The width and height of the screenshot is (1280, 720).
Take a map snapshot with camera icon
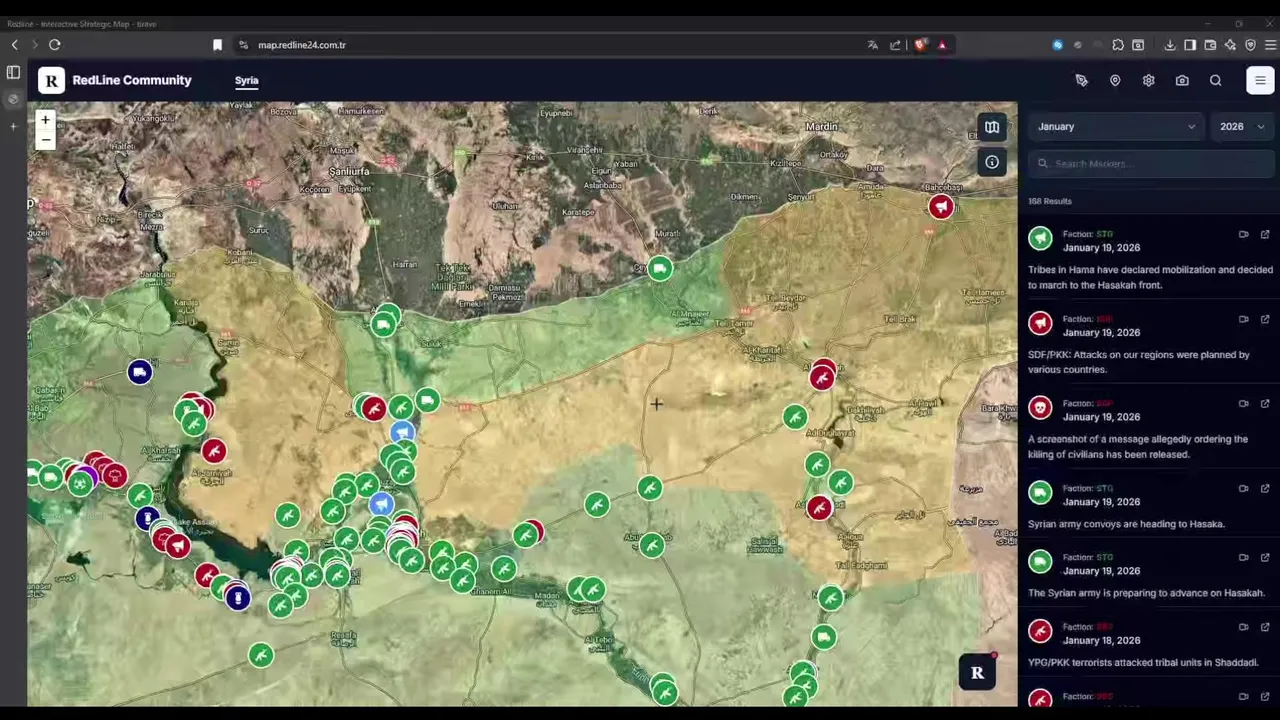[x=1182, y=81]
